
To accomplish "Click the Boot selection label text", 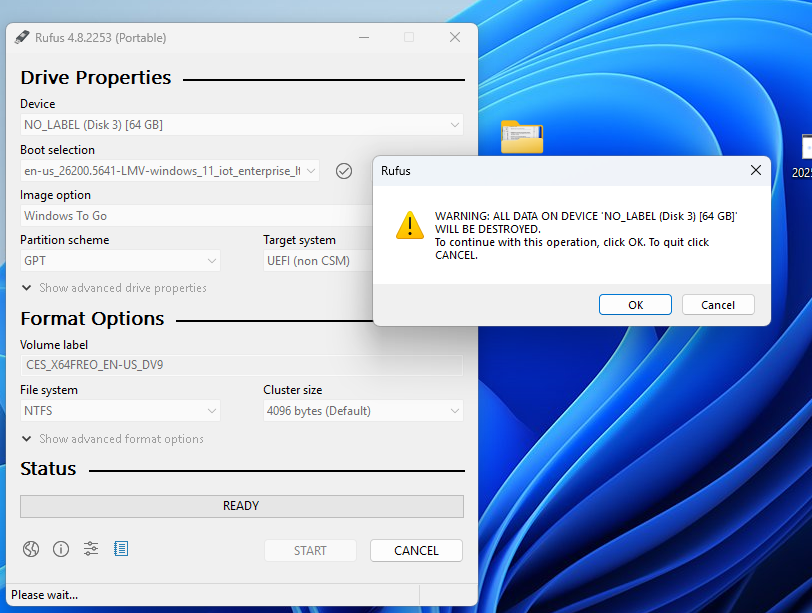I will click(57, 150).
